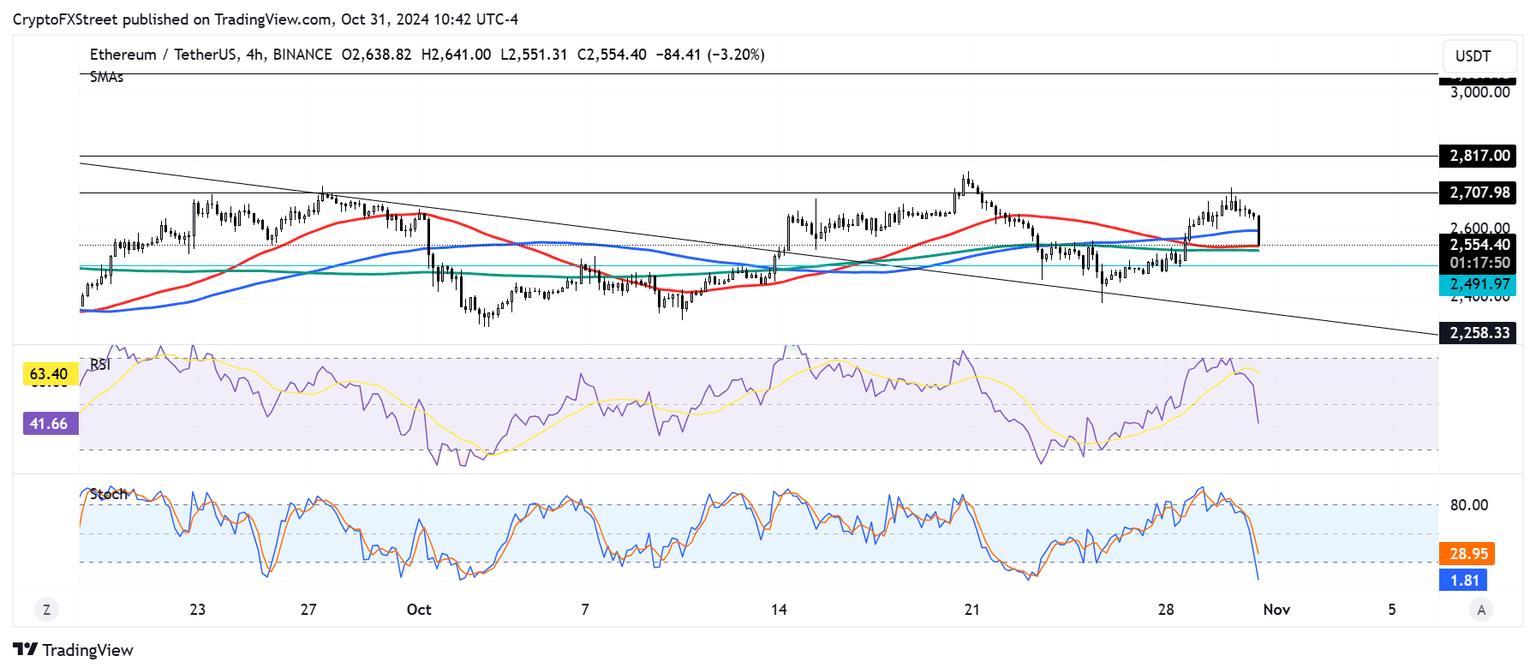Screen dimensions: 1536x672
Task: Open the Nov label on the date axis
Action: (1276, 608)
